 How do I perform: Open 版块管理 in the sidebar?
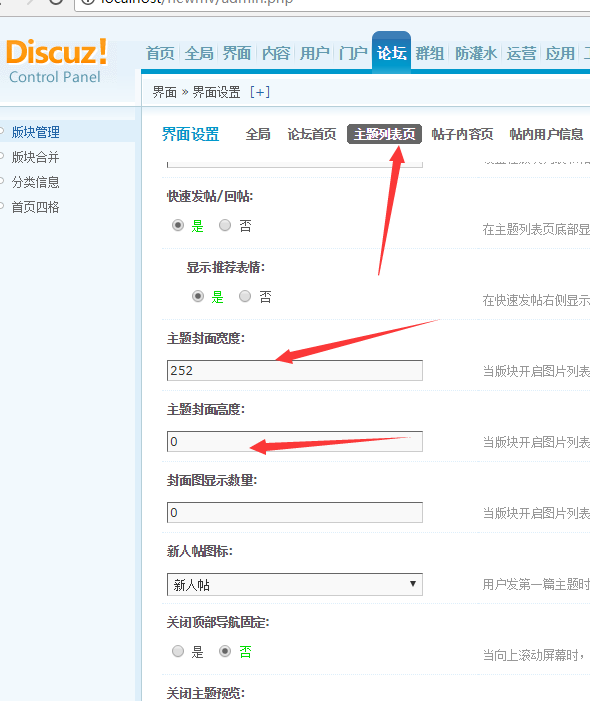click(x=35, y=132)
